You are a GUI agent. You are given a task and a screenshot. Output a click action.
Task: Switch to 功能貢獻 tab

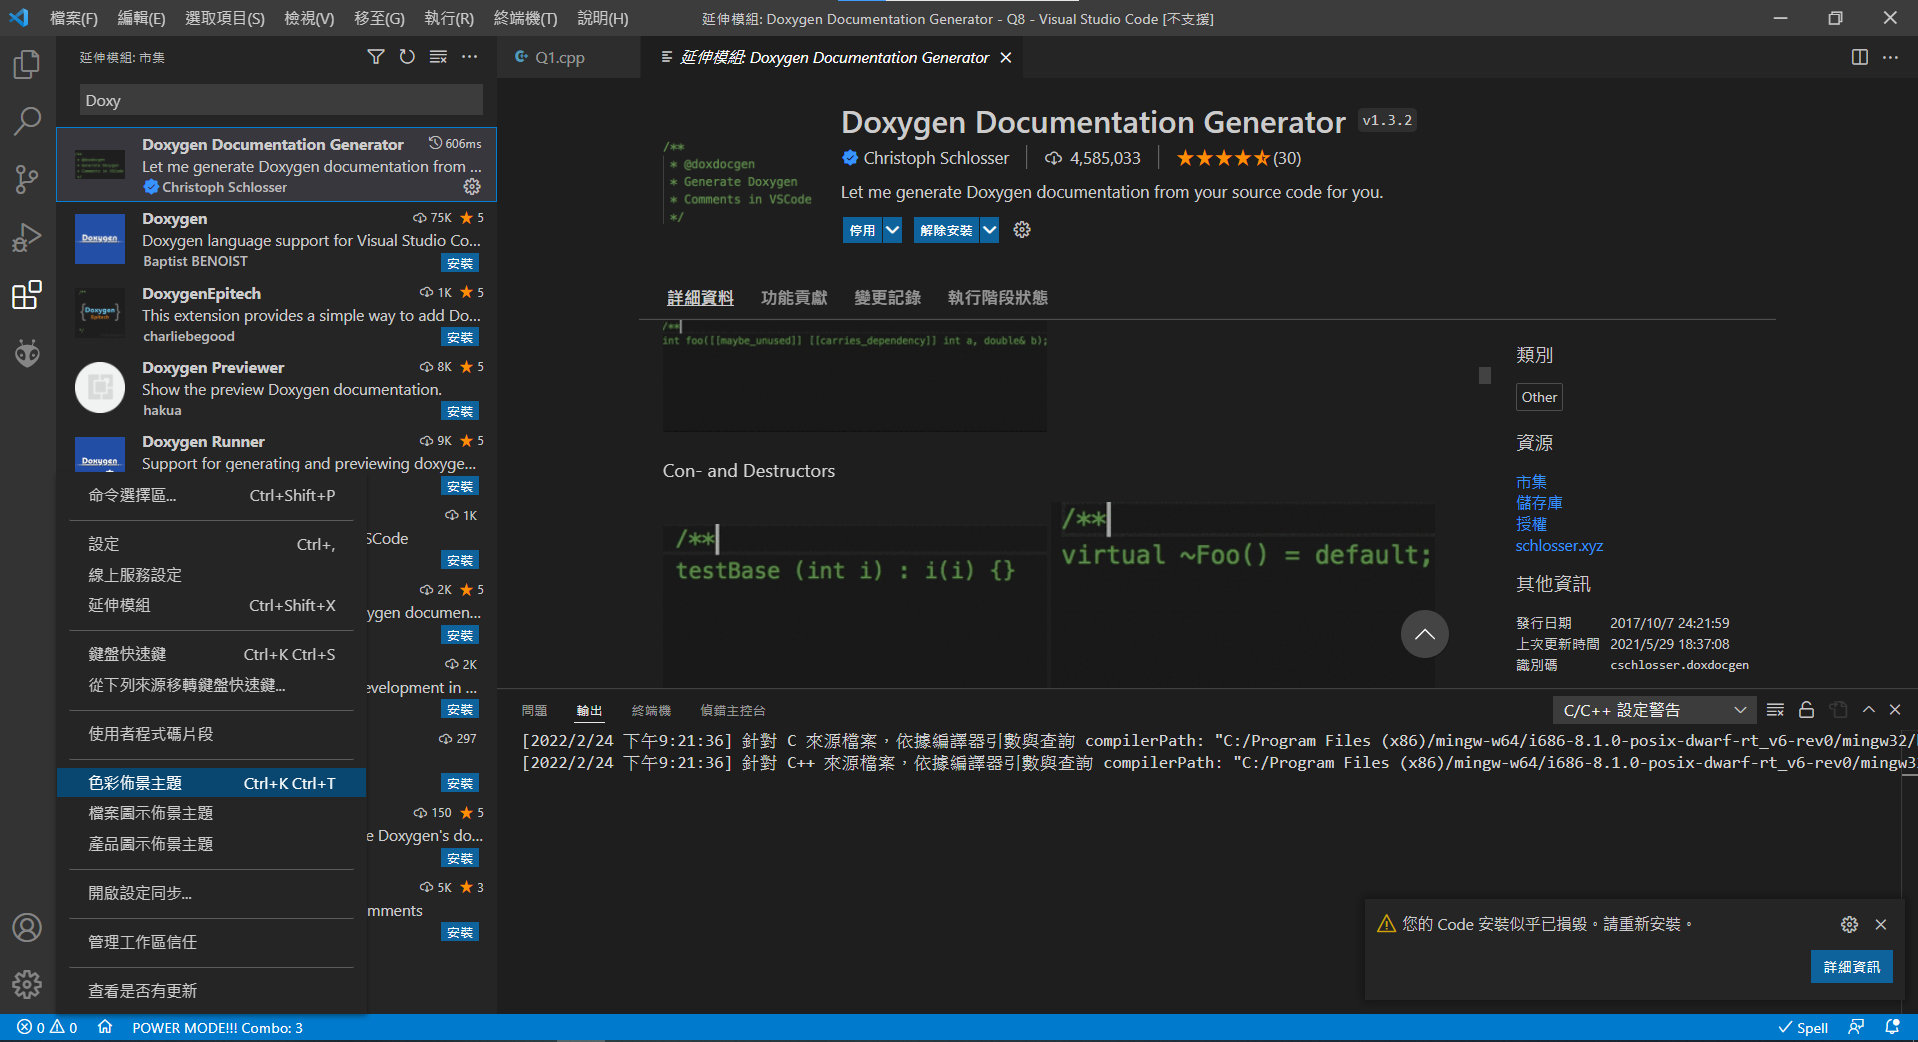794,298
